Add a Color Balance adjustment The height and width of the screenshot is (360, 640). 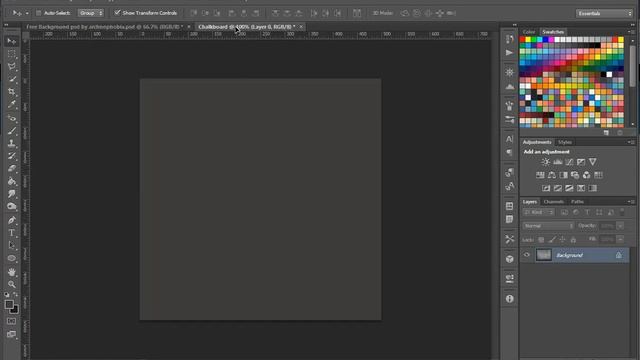pyautogui.click(x=552, y=175)
